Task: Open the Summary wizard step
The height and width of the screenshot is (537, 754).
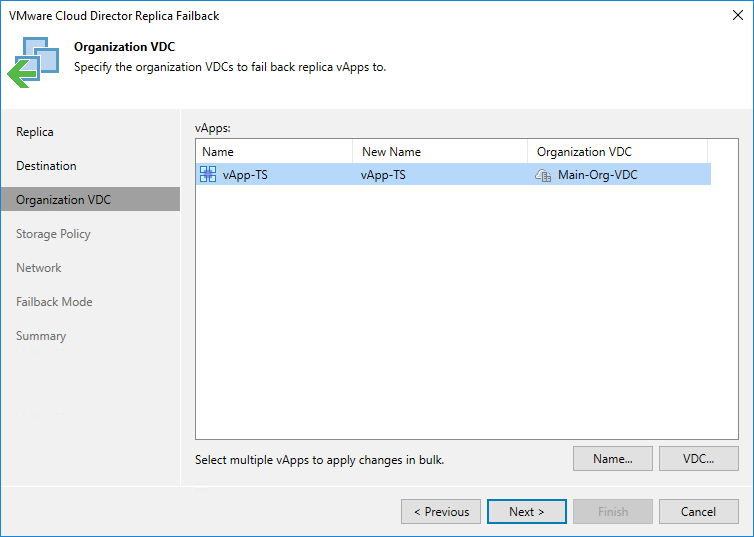Action: [41, 336]
